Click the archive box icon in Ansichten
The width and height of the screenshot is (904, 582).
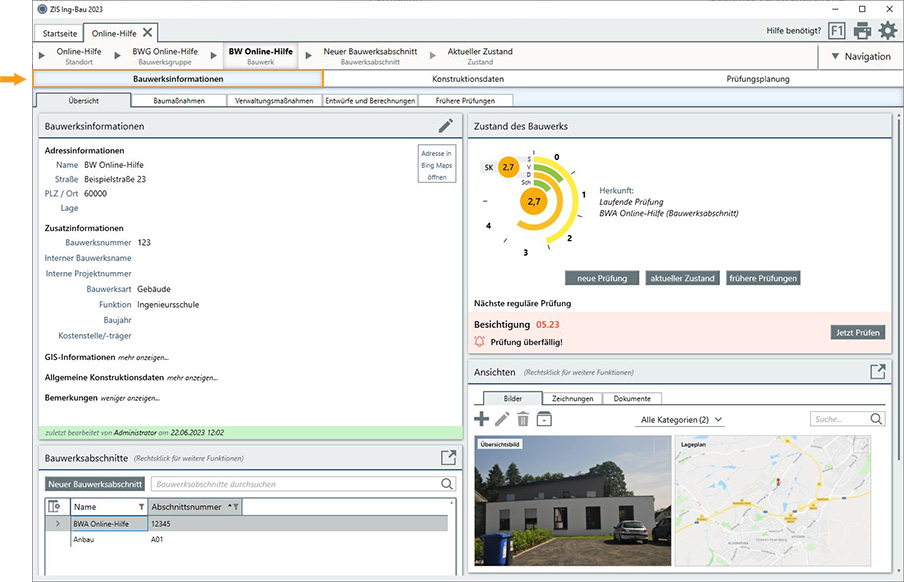tap(544, 419)
